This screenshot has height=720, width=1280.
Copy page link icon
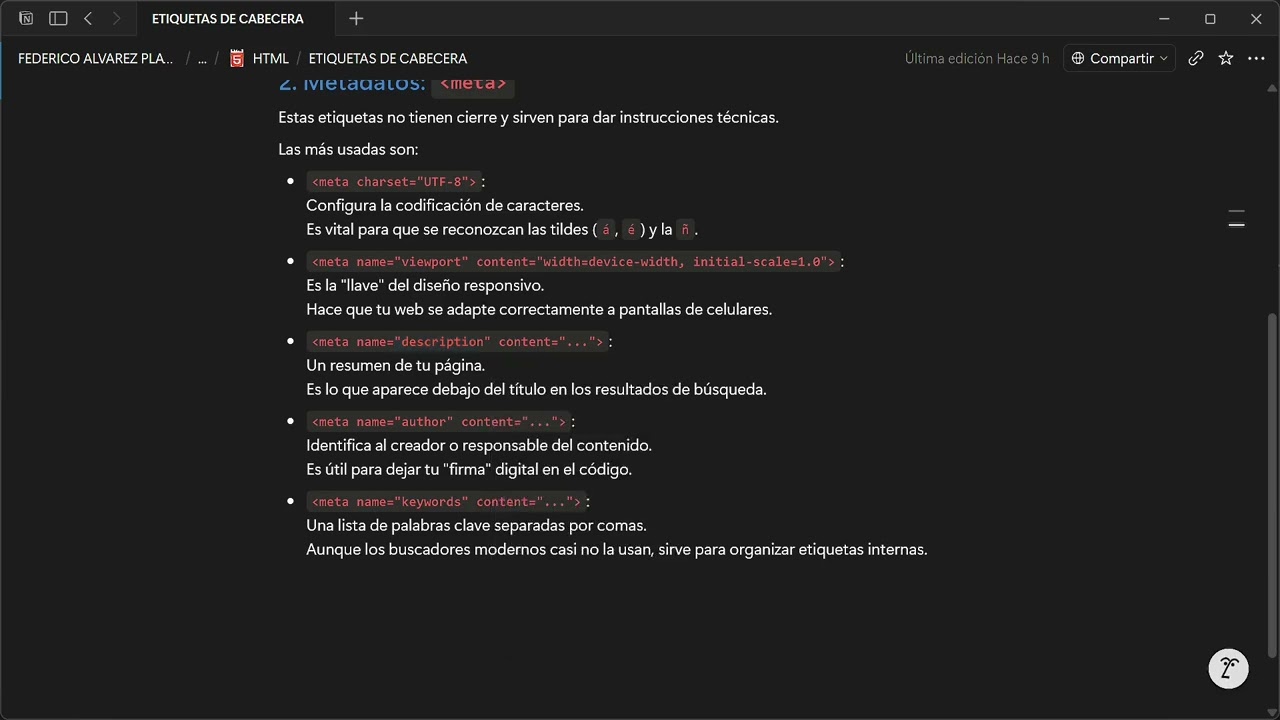point(1196,58)
